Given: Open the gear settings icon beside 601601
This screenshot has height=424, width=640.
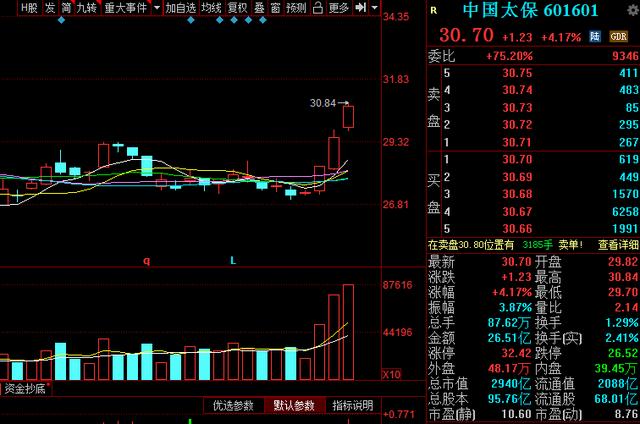Looking at the screenshot, I should 634,10.
